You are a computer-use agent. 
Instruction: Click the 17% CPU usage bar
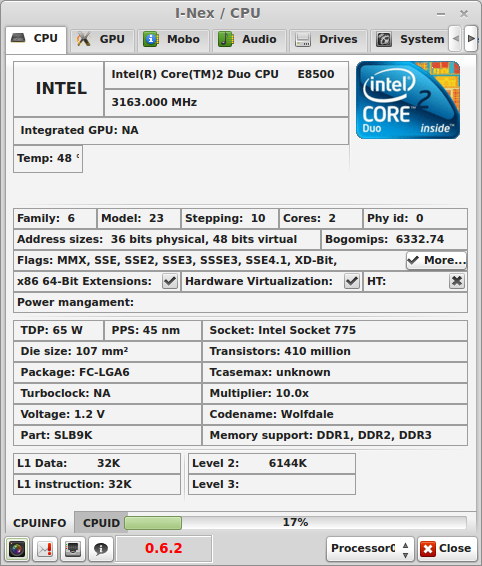pyautogui.click(x=295, y=523)
